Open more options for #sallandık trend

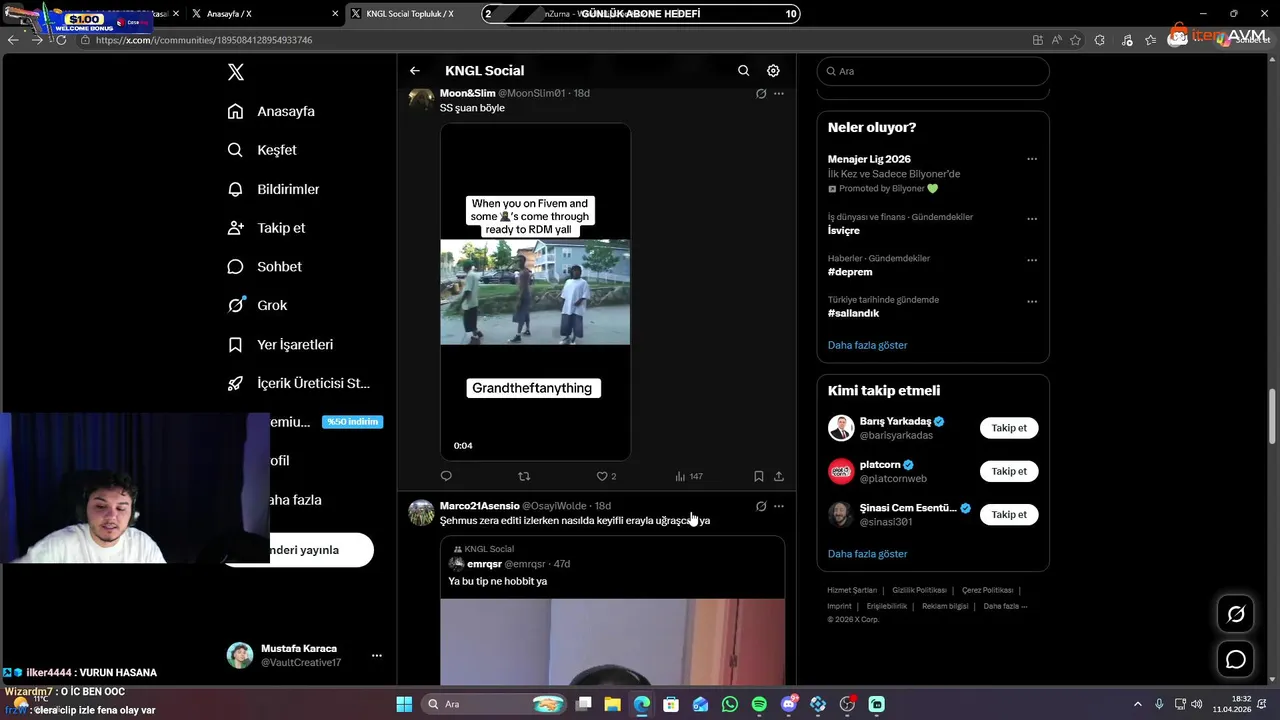(x=1032, y=301)
